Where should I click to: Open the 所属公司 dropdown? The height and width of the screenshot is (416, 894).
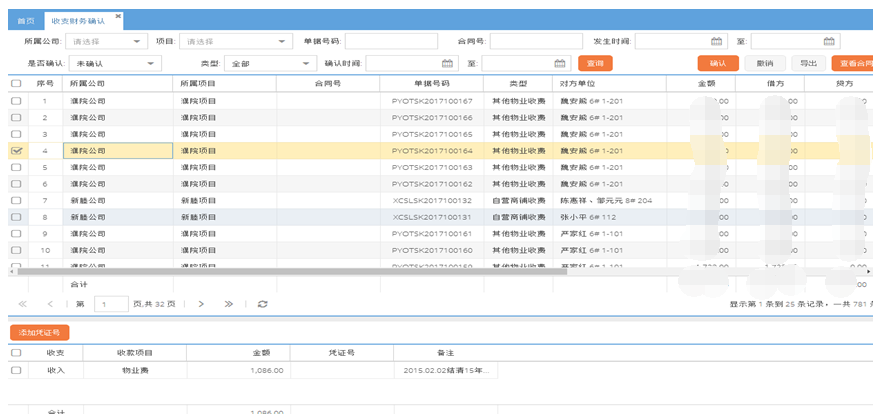(105, 41)
